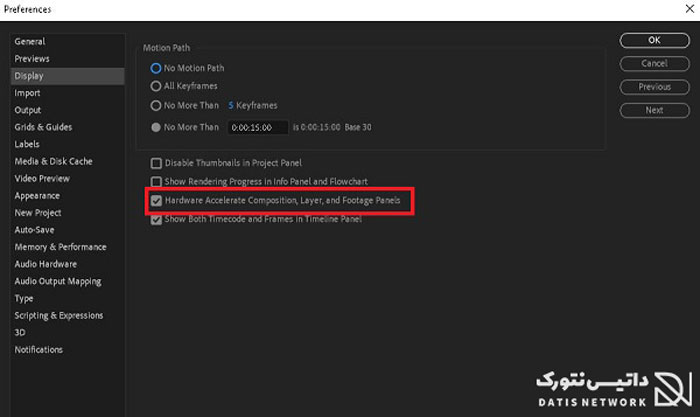Switch to Media & Disk Cache settings
The width and height of the screenshot is (700, 417).
[x=53, y=162]
